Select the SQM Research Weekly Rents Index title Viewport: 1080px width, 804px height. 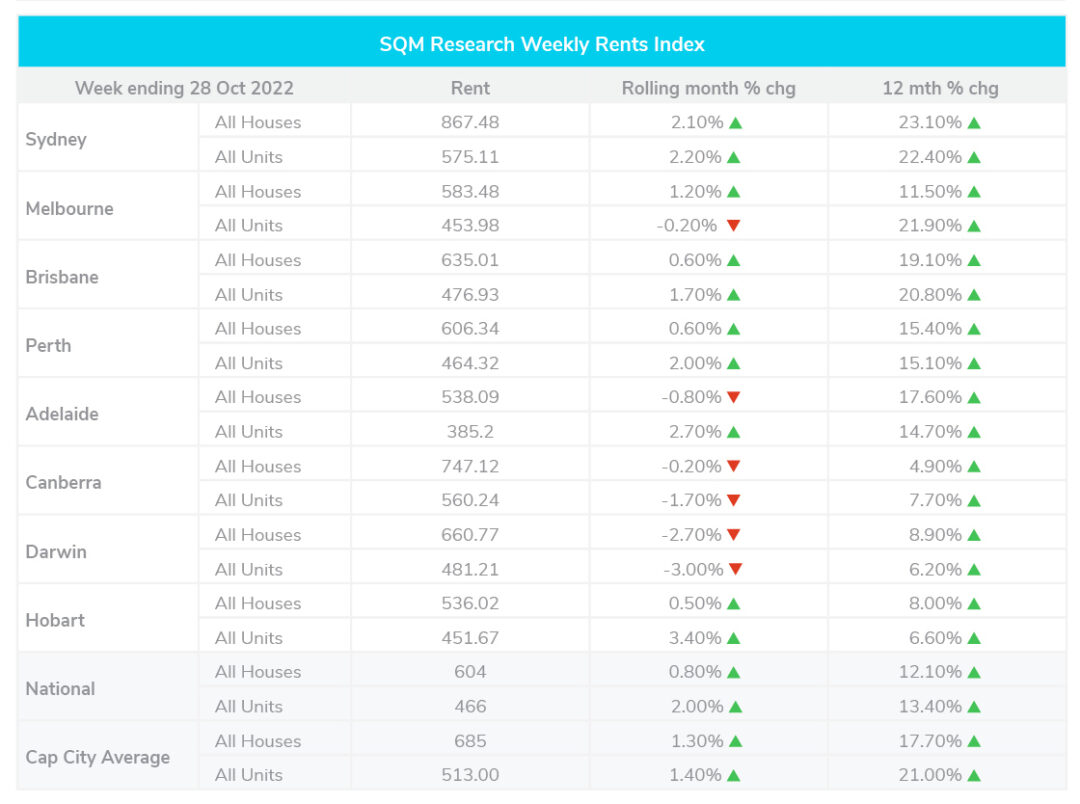pyautogui.click(x=541, y=44)
